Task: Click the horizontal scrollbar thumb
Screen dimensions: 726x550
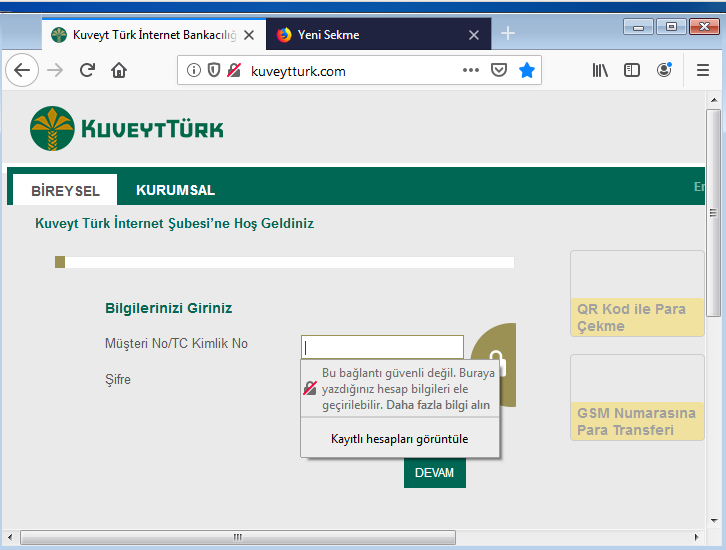Action: [238, 538]
